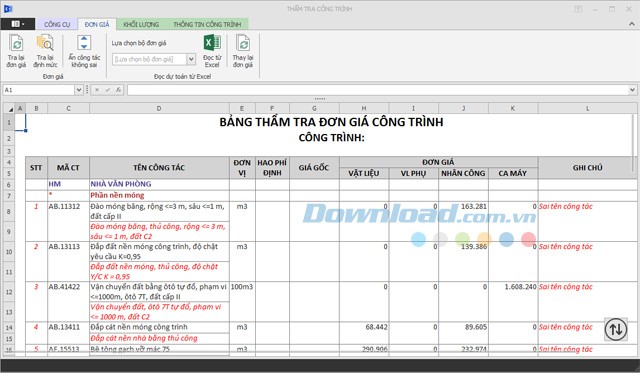Select column H header
Image resolution: width=640 pixels, height=373 pixels.
pos(364,109)
